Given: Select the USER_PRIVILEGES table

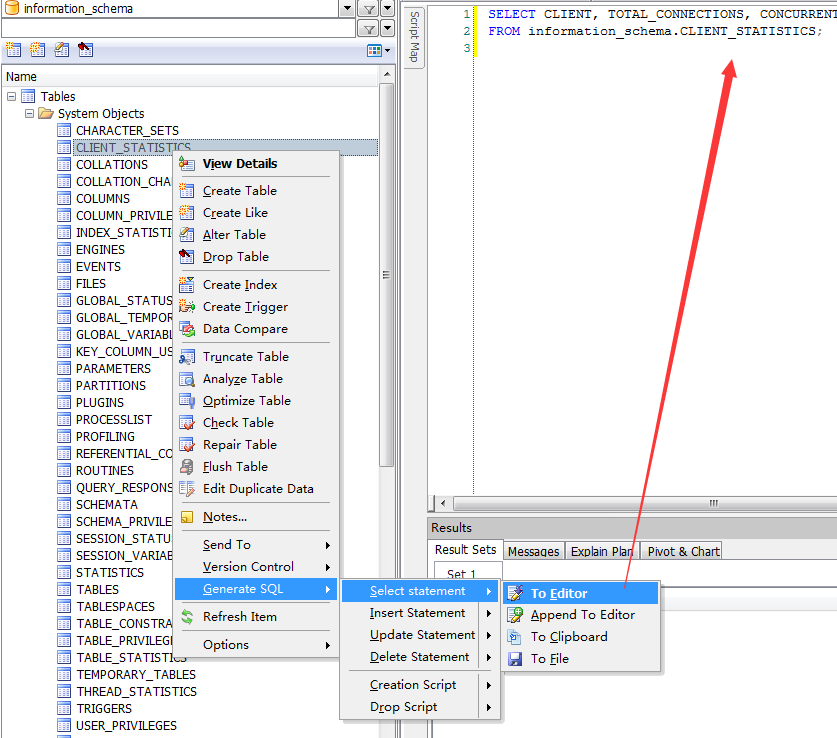Looking at the screenshot, I should (127, 726).
